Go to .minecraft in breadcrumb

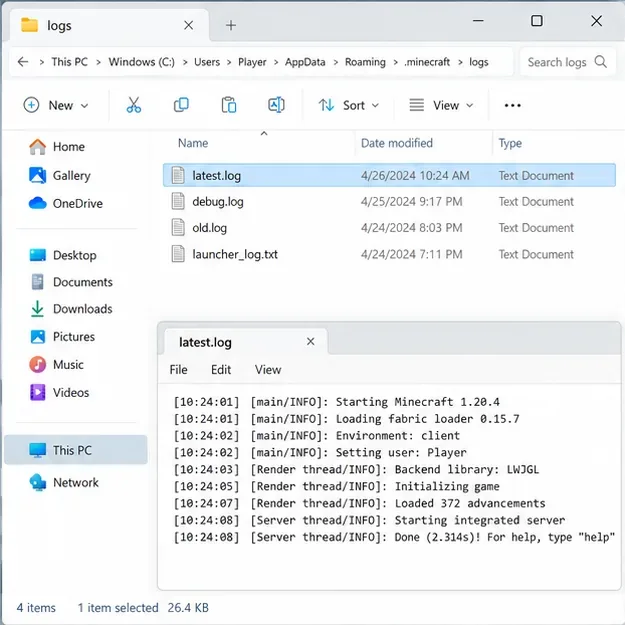426,62
